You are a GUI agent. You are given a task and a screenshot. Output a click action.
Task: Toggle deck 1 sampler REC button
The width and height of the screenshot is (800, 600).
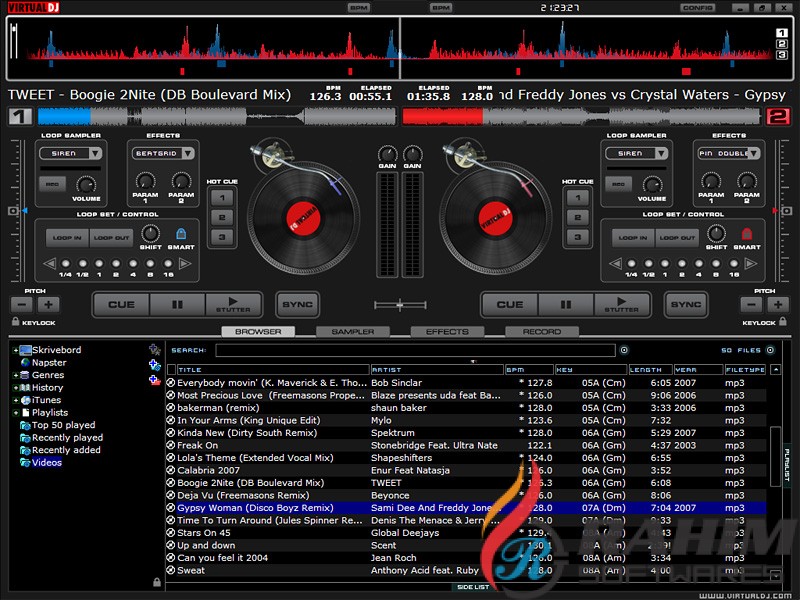pyautogui.click(x=53, y=184)
